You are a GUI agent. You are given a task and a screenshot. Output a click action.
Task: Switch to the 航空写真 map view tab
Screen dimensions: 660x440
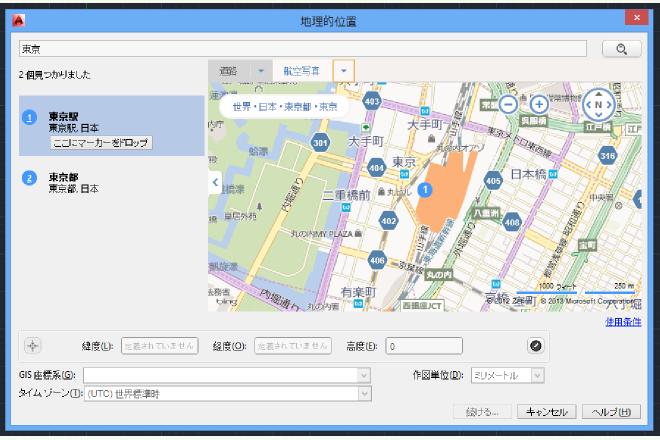(302, 71)
